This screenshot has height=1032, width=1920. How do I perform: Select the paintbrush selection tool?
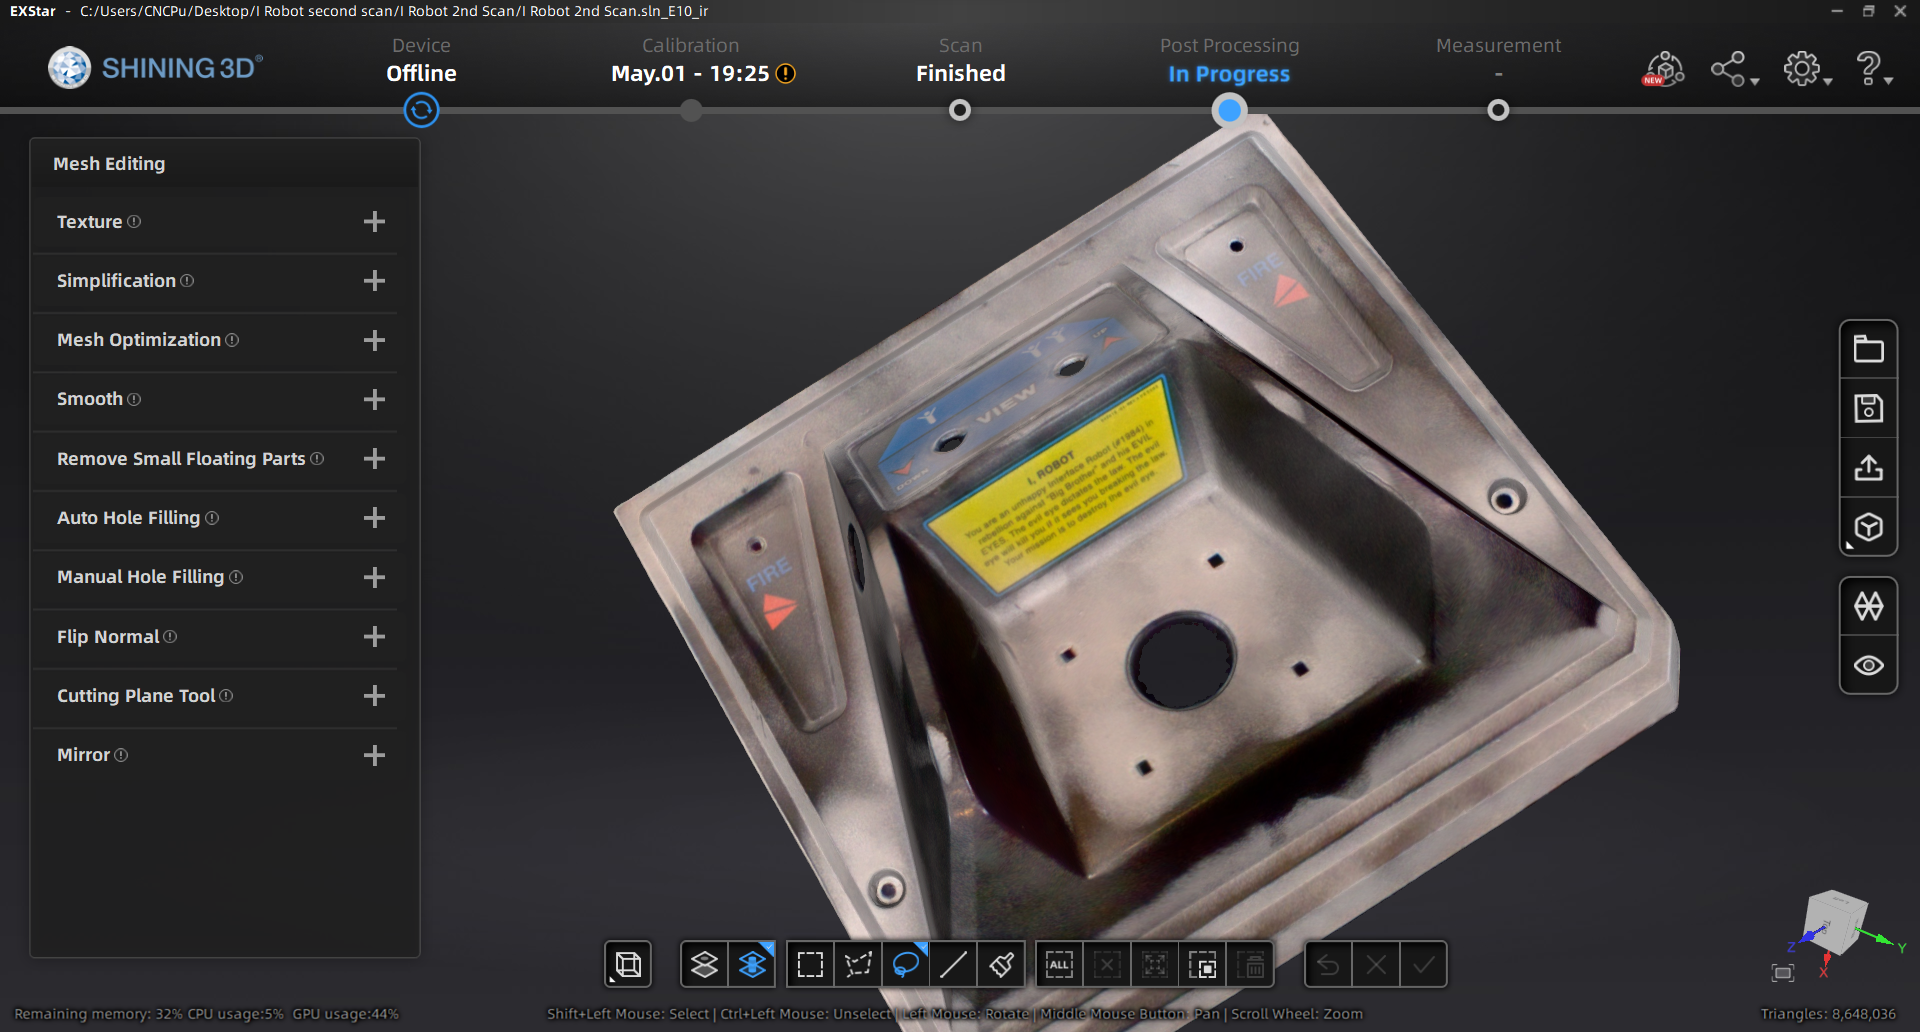click(x=1001, y=963)
